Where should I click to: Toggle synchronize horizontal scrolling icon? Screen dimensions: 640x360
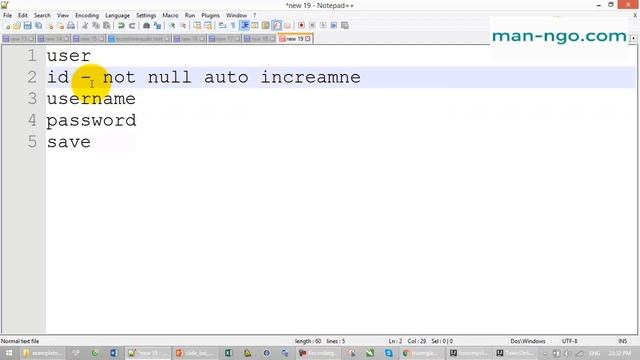208,26
